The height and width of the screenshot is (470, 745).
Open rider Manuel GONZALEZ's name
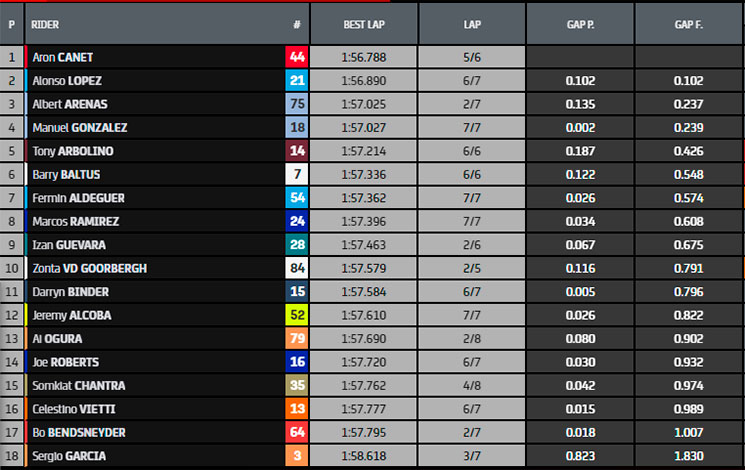(80, 127)
